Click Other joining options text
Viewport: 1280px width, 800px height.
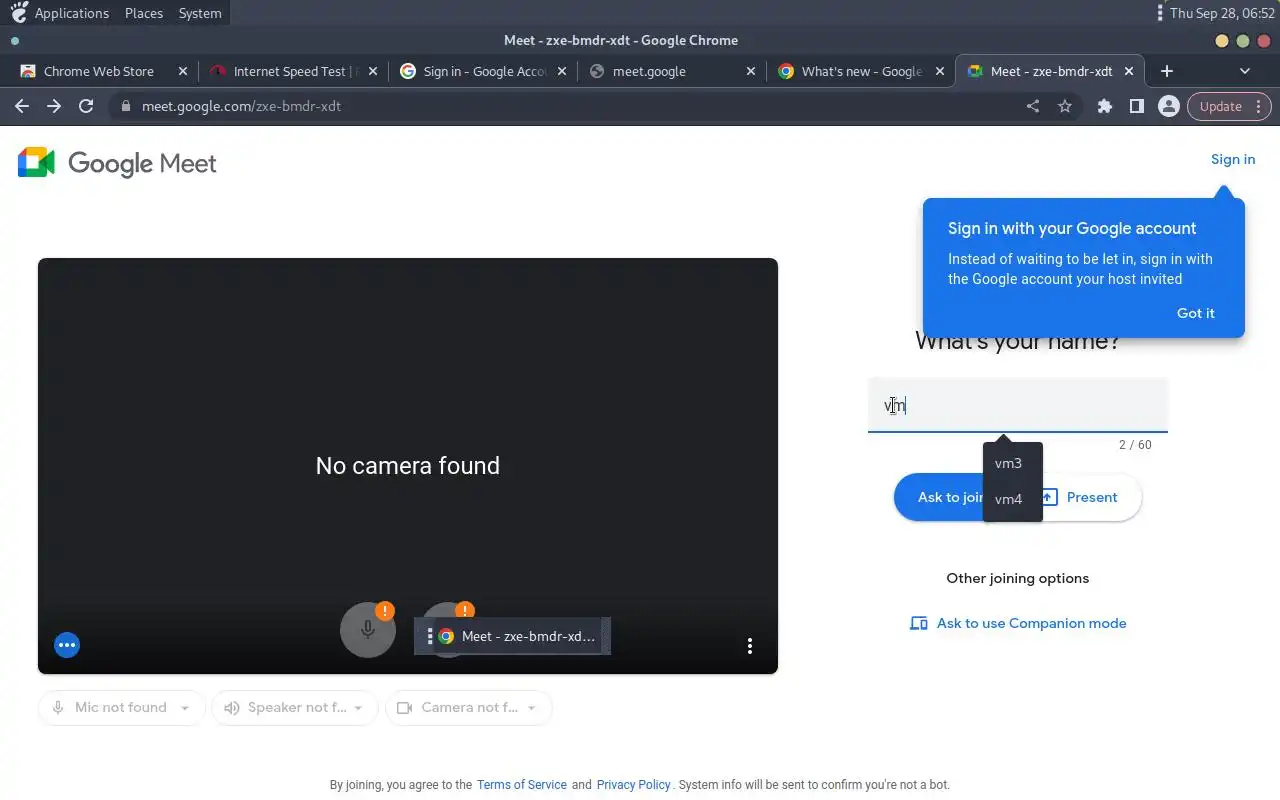coord(1017,578)
